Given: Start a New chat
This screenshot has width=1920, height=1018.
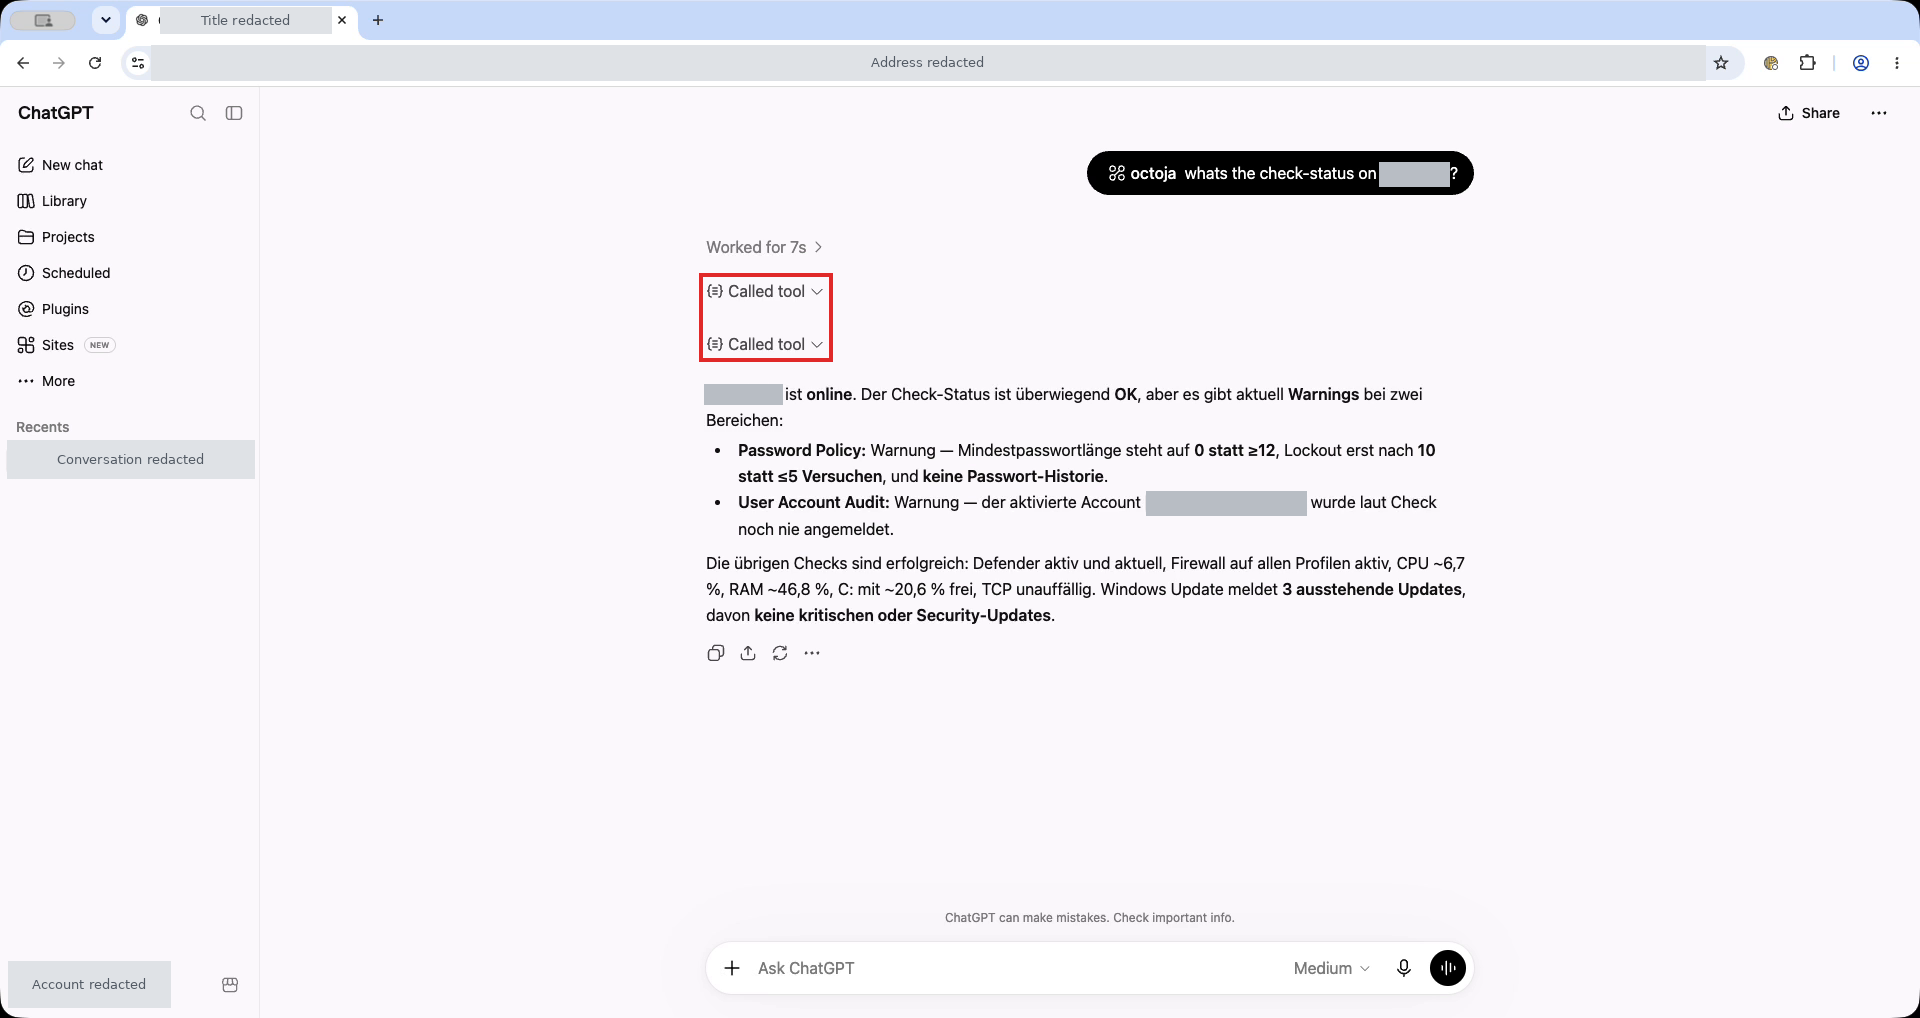Looking at the screenshot, I should [x=61, y=165].
